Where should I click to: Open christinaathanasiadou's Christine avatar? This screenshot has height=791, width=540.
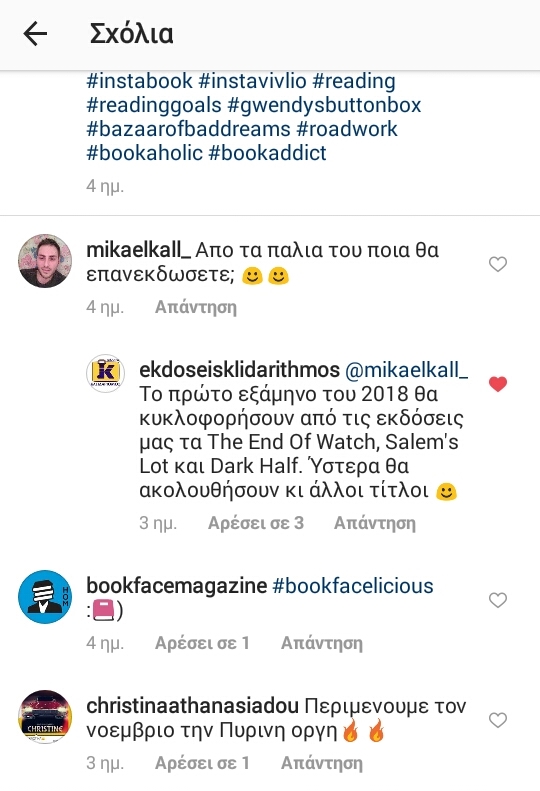pyautogui.click(x=45, y=717)
